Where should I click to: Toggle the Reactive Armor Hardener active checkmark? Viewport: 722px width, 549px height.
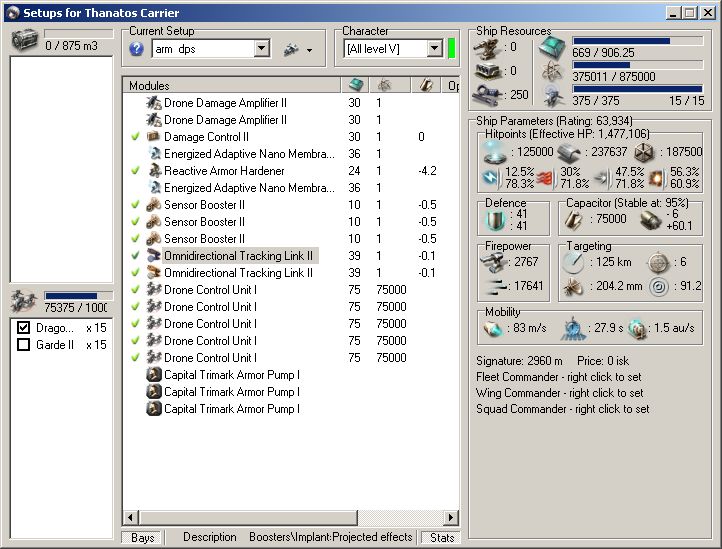pyautogui.click(x=135, y=170)
